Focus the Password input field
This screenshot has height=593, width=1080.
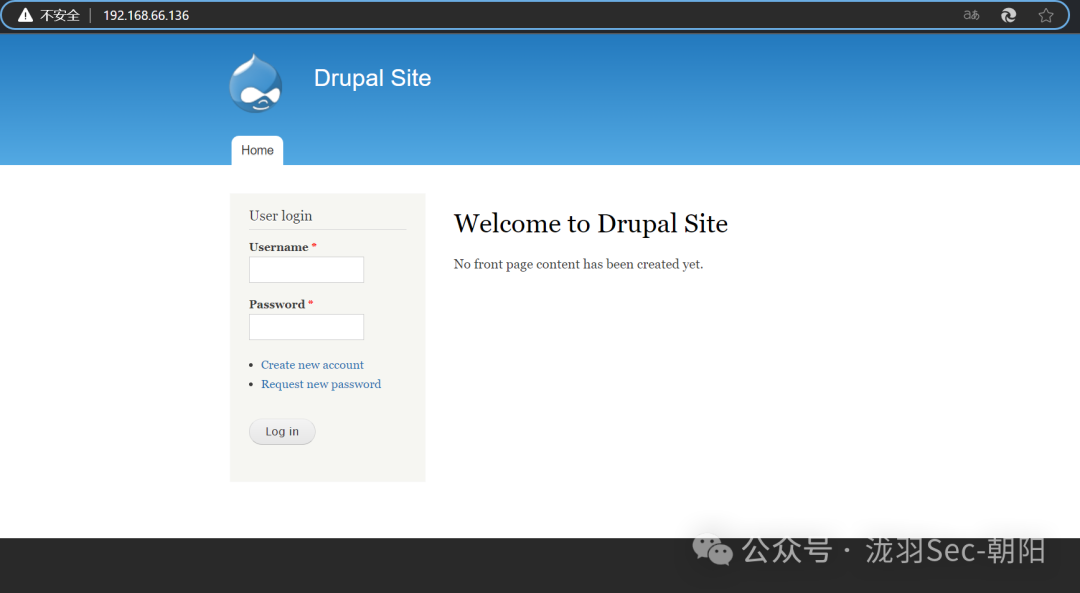click(307, 326)
